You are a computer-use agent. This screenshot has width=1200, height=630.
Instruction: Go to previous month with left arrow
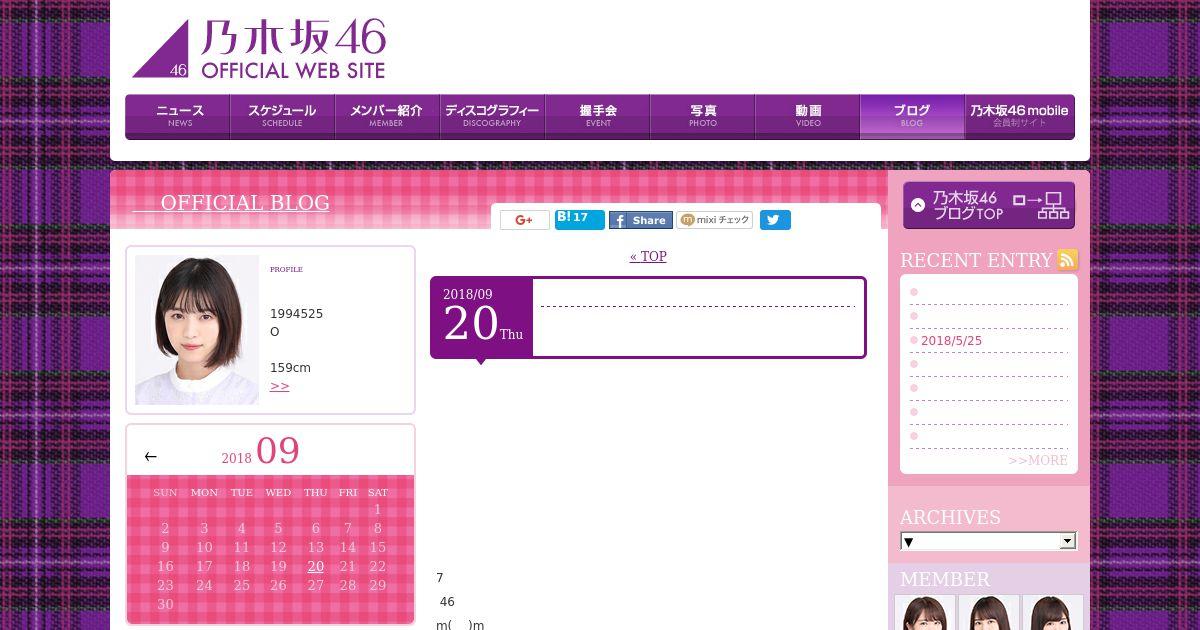pyautogui.click(x=151, y=456)
